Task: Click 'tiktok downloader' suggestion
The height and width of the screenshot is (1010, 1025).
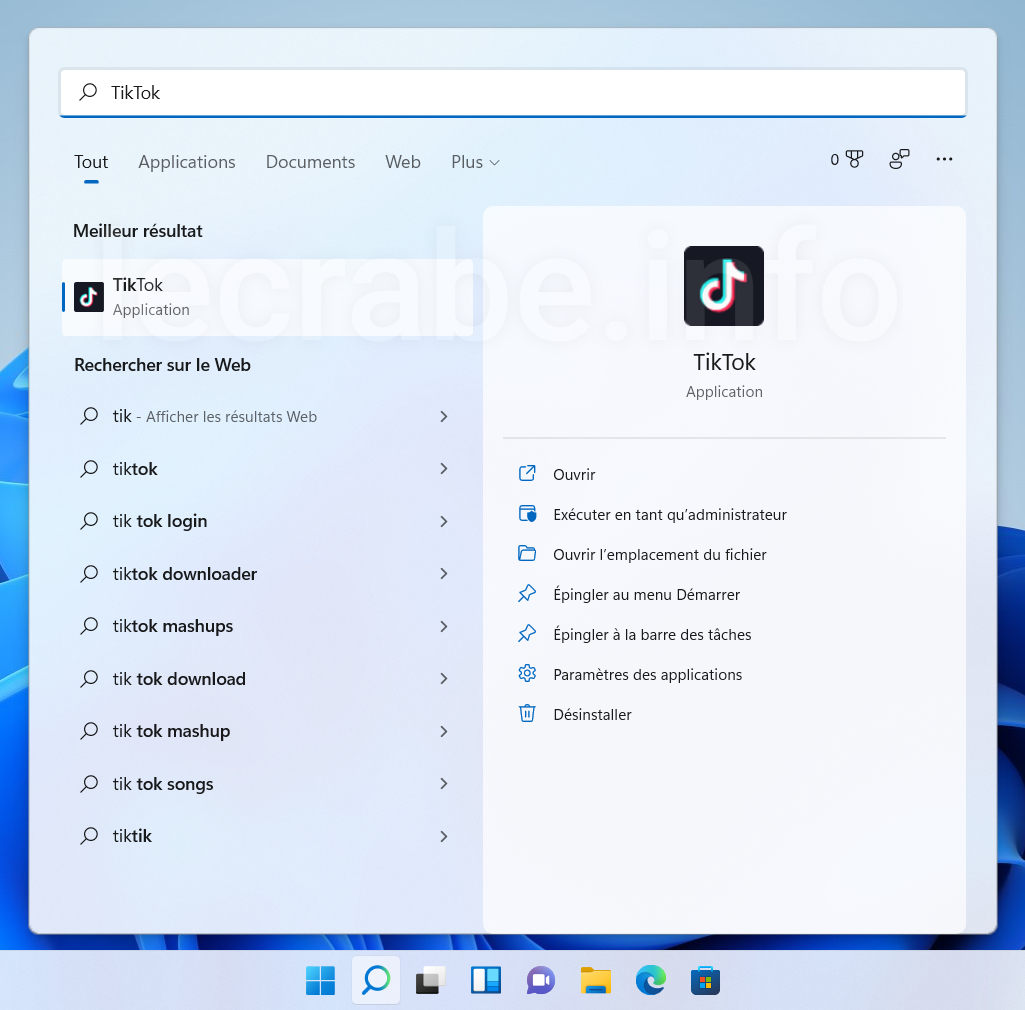Action: coord(265,574)
